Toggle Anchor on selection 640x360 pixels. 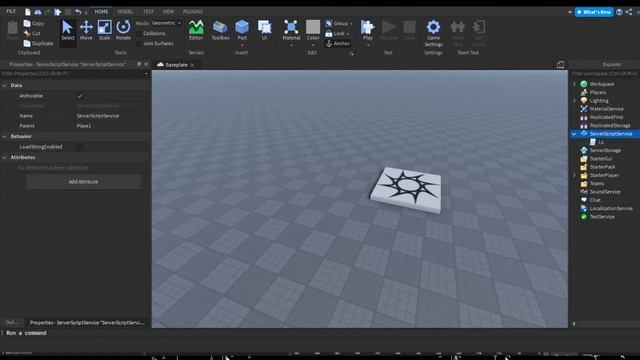tap(338, 43)
